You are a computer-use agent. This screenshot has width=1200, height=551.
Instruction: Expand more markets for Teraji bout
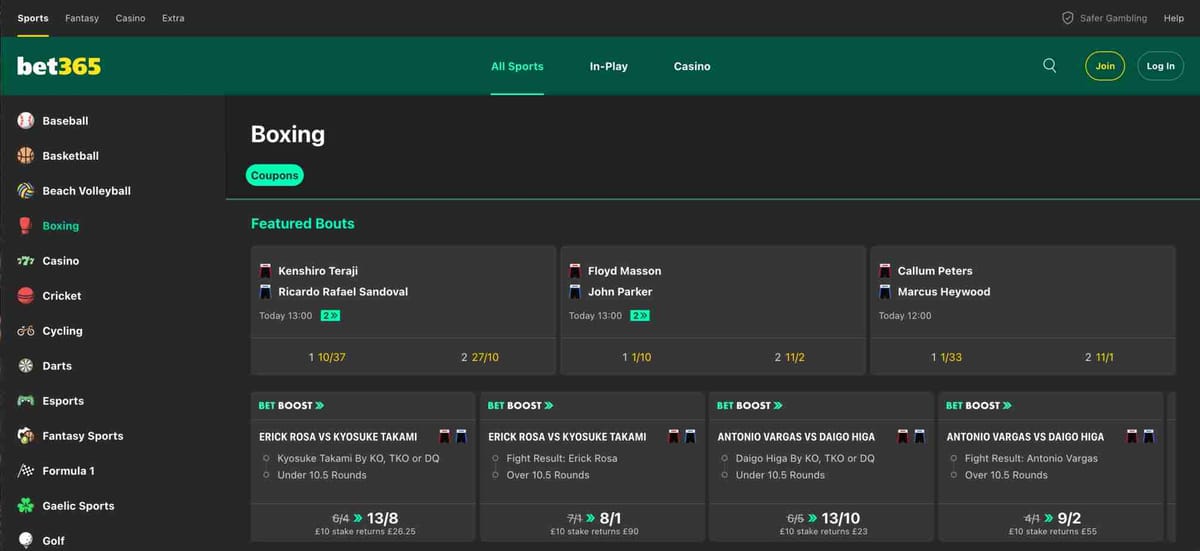tap(330, 316)
